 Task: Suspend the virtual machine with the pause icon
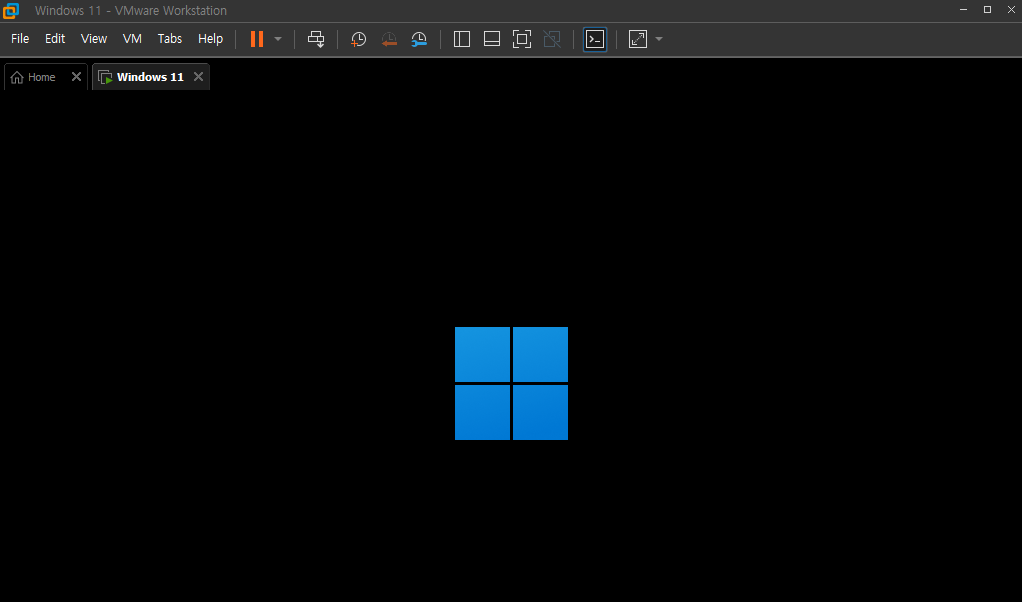pos(257,39)
